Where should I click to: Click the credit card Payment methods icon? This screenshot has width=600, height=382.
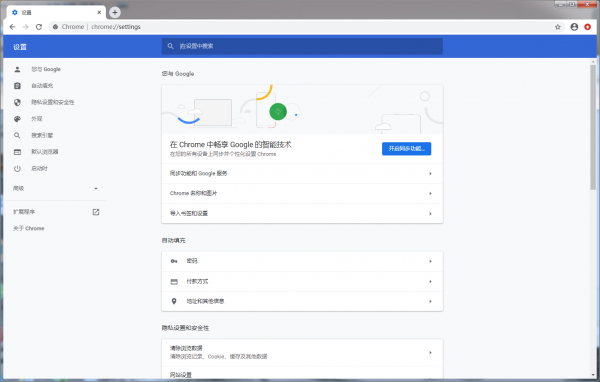point(174,281)
